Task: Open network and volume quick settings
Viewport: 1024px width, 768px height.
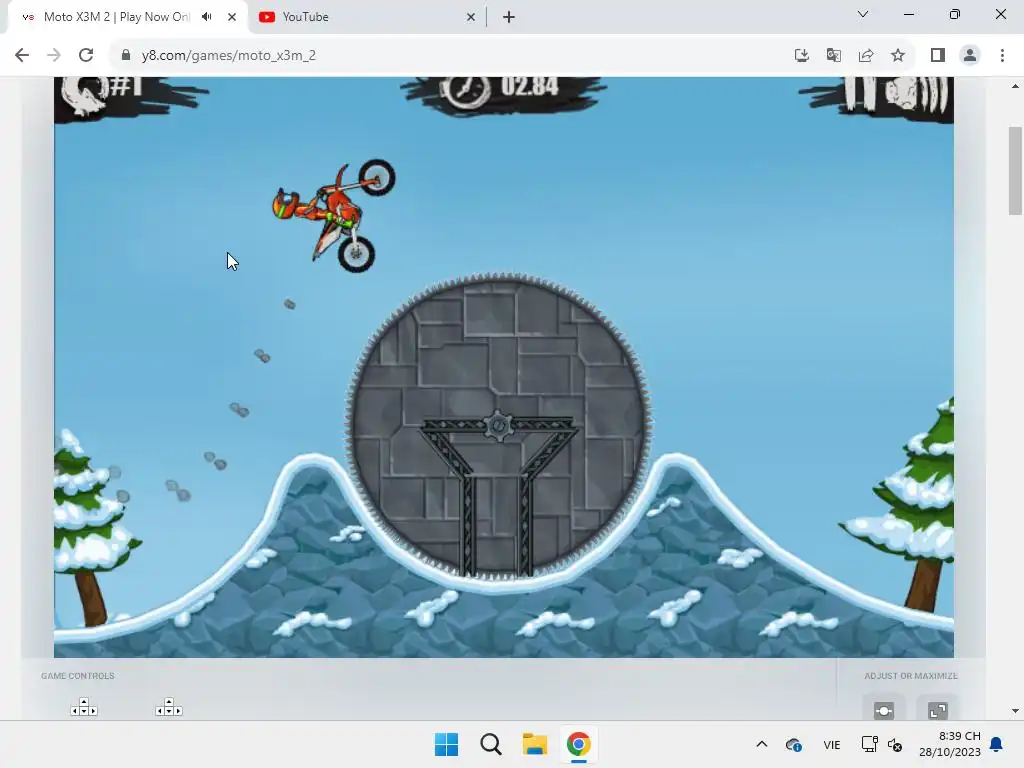Action: 882,744
